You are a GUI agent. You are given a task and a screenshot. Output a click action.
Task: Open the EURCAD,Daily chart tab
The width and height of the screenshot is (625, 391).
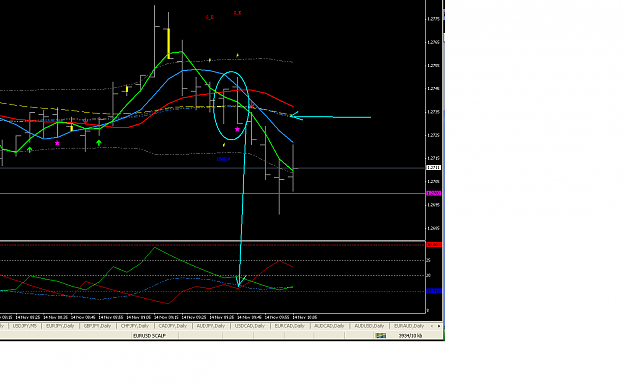coord(289,326)
